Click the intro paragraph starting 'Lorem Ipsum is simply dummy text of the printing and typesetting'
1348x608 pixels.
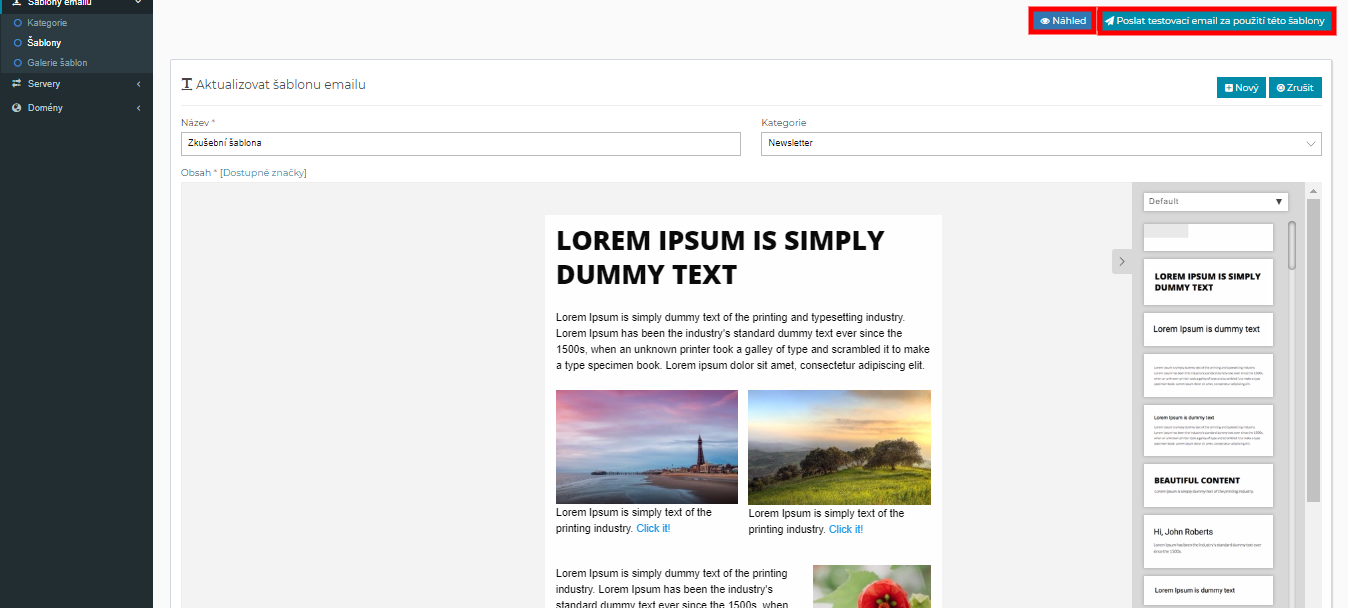[743, 341]
